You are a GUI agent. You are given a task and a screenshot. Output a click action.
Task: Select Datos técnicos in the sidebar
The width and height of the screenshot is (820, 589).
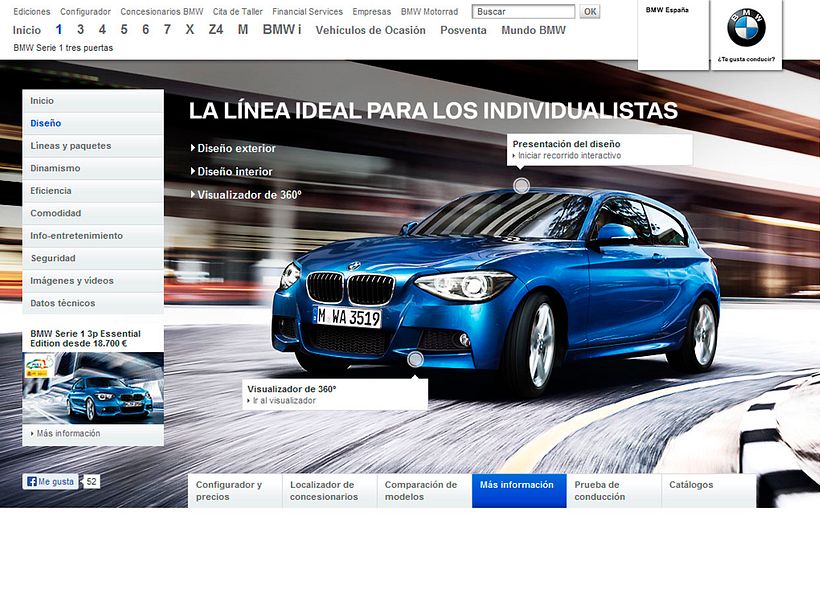93,303
